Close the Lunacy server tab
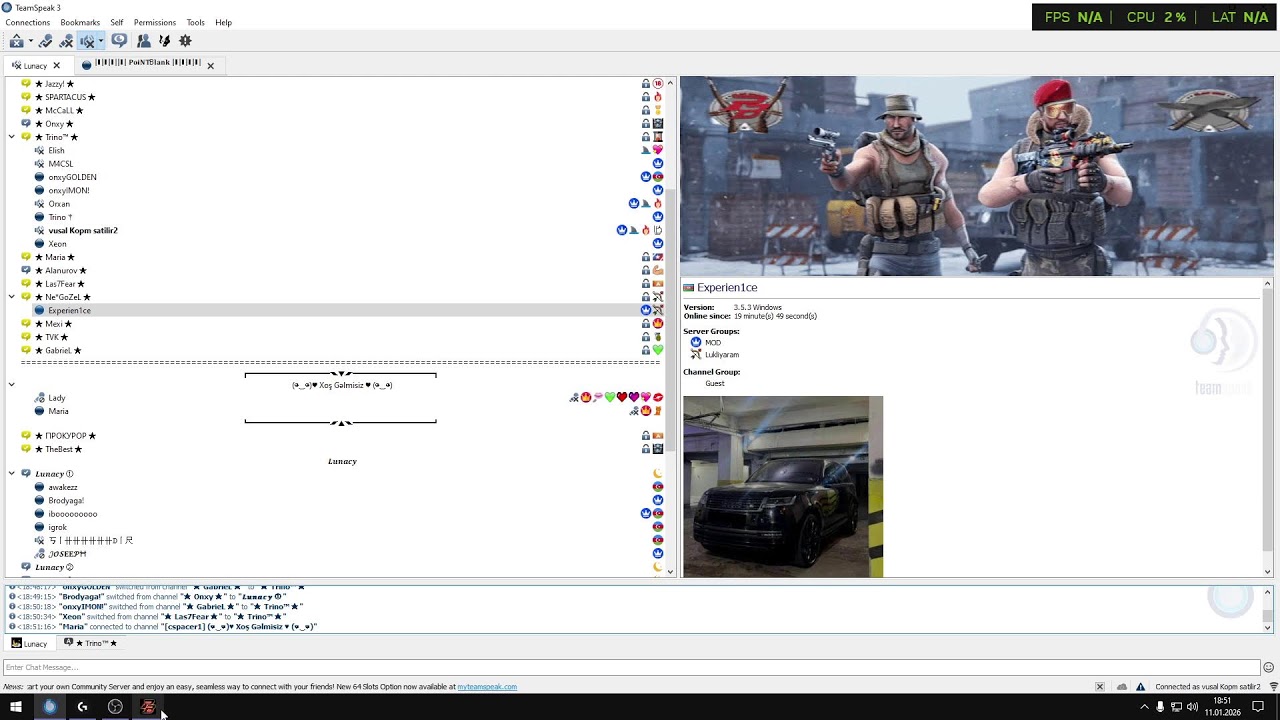The width and height of the screenshot is (1280, 720). point(56,66)
